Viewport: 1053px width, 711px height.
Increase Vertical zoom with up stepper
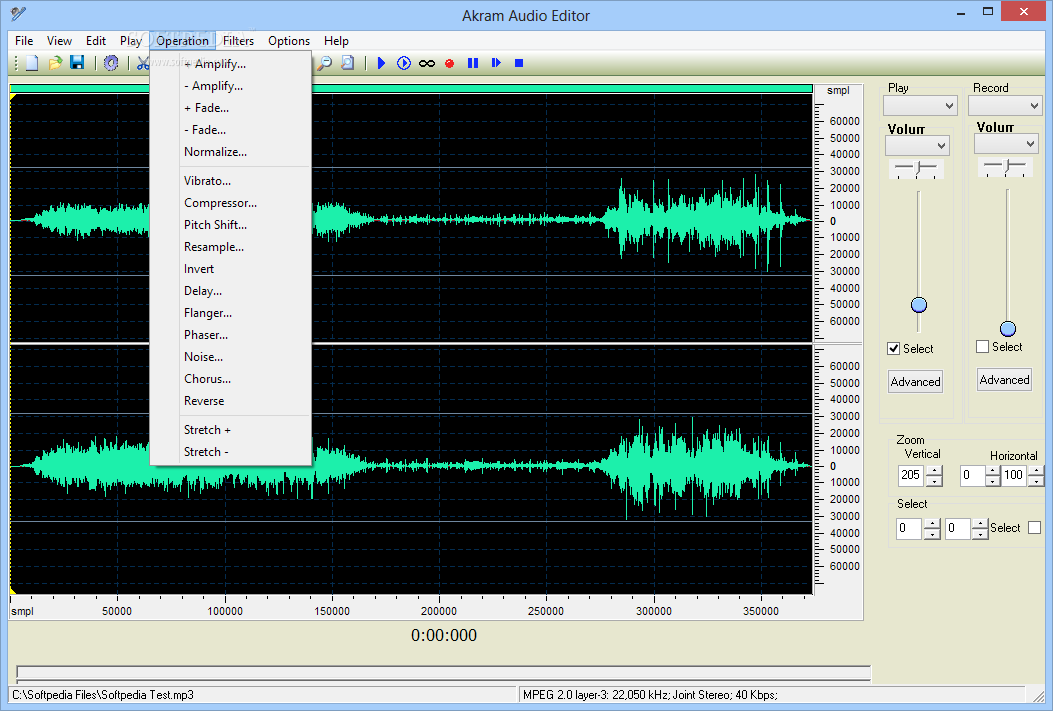[934, 471]
